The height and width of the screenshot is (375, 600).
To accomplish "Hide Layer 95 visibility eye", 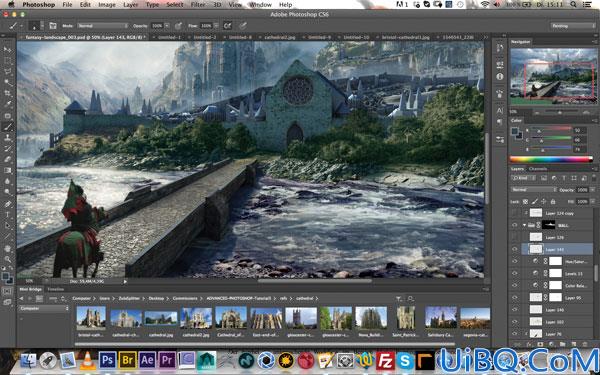I will 515,297.
